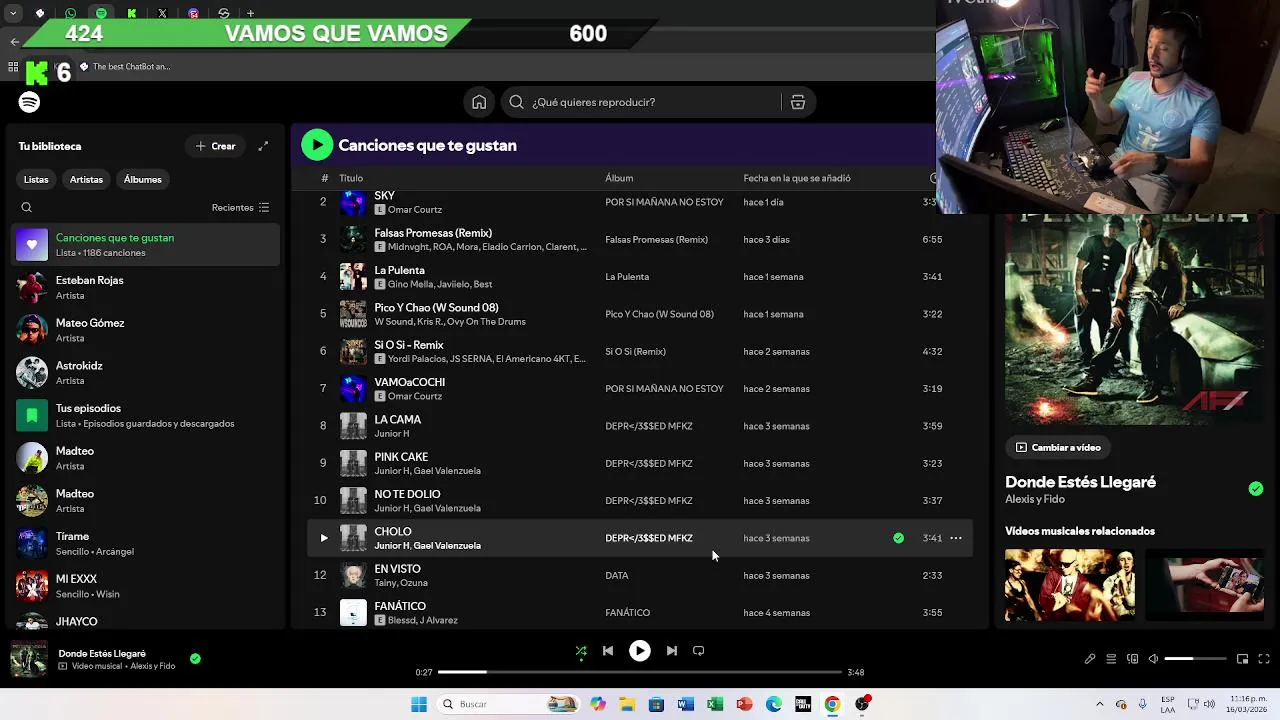Open 'POR SI MAÑANA NO ESTOY' album of VAMOaCOCHI
Image resolution: width=1280 pixels, height=720 pixels.
pyautogui.click(x=664, y=389)
